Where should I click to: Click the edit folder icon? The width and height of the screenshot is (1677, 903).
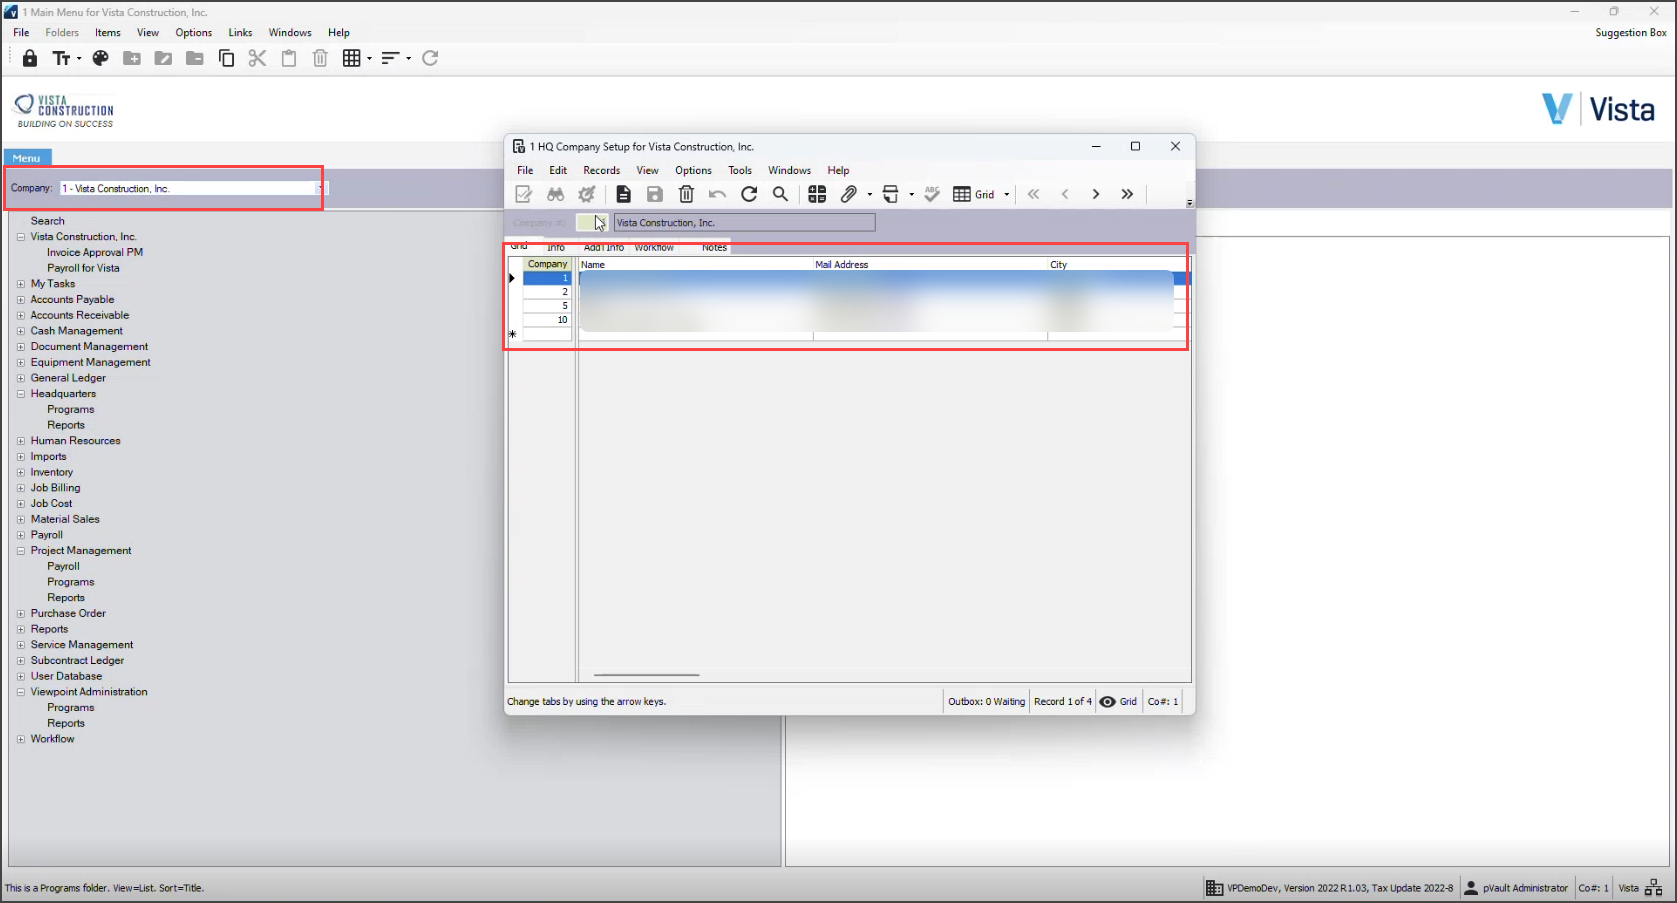(x=163, y=58)
